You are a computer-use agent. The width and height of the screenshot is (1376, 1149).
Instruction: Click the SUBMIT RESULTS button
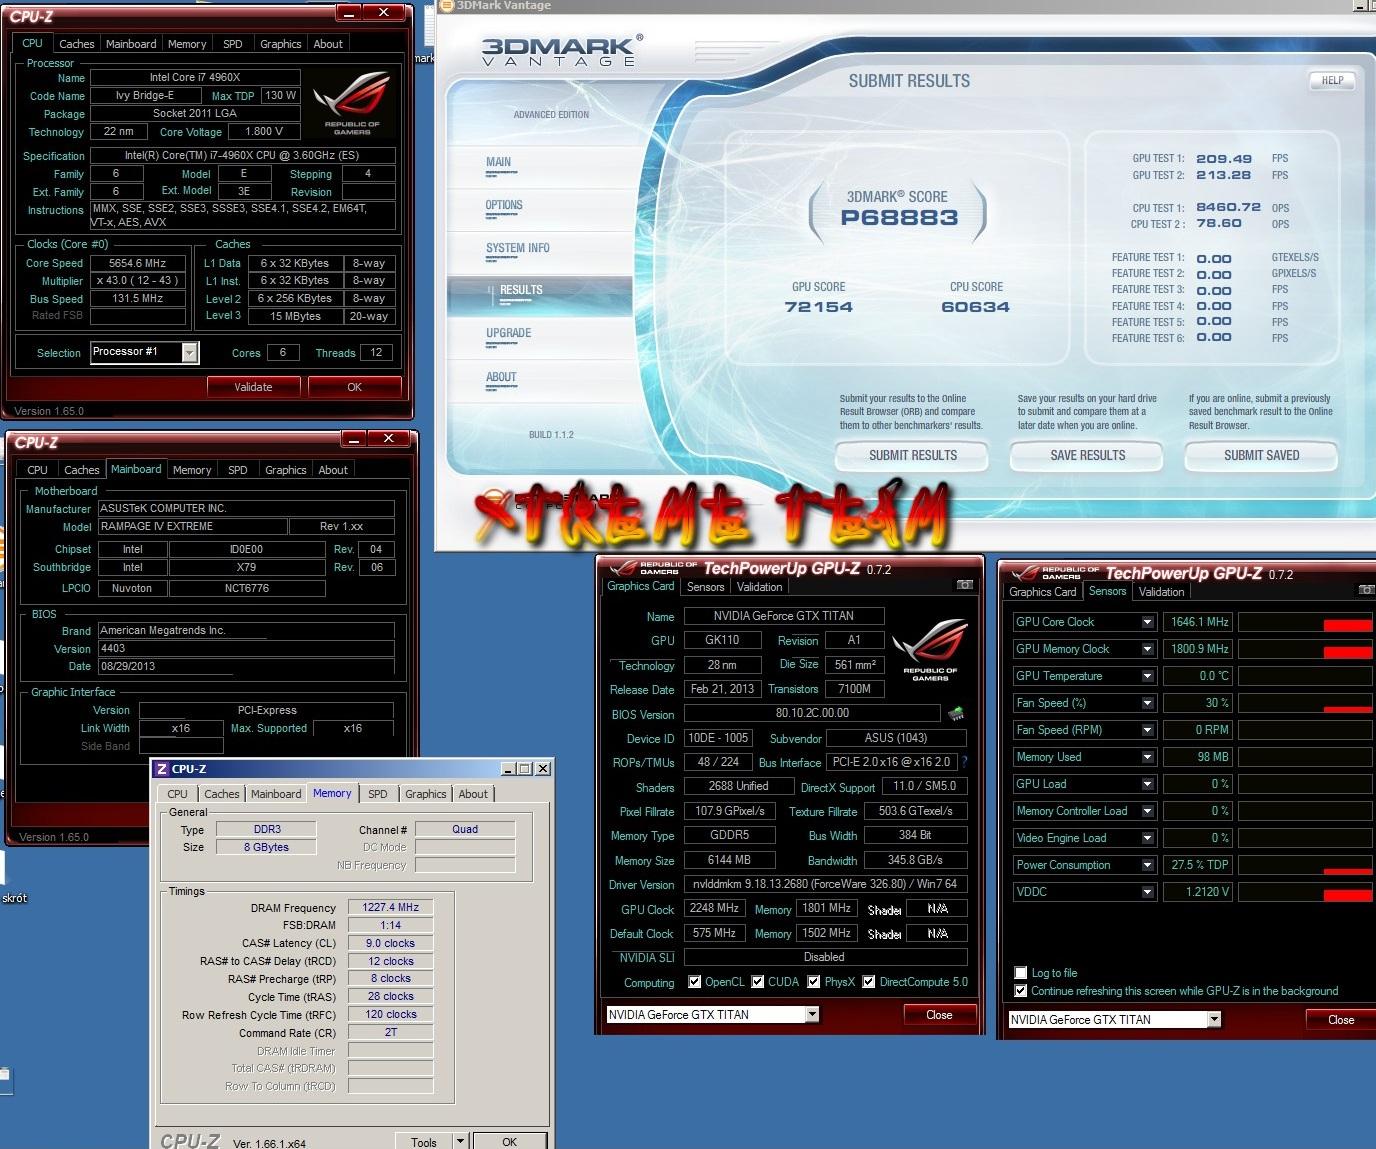913,456
